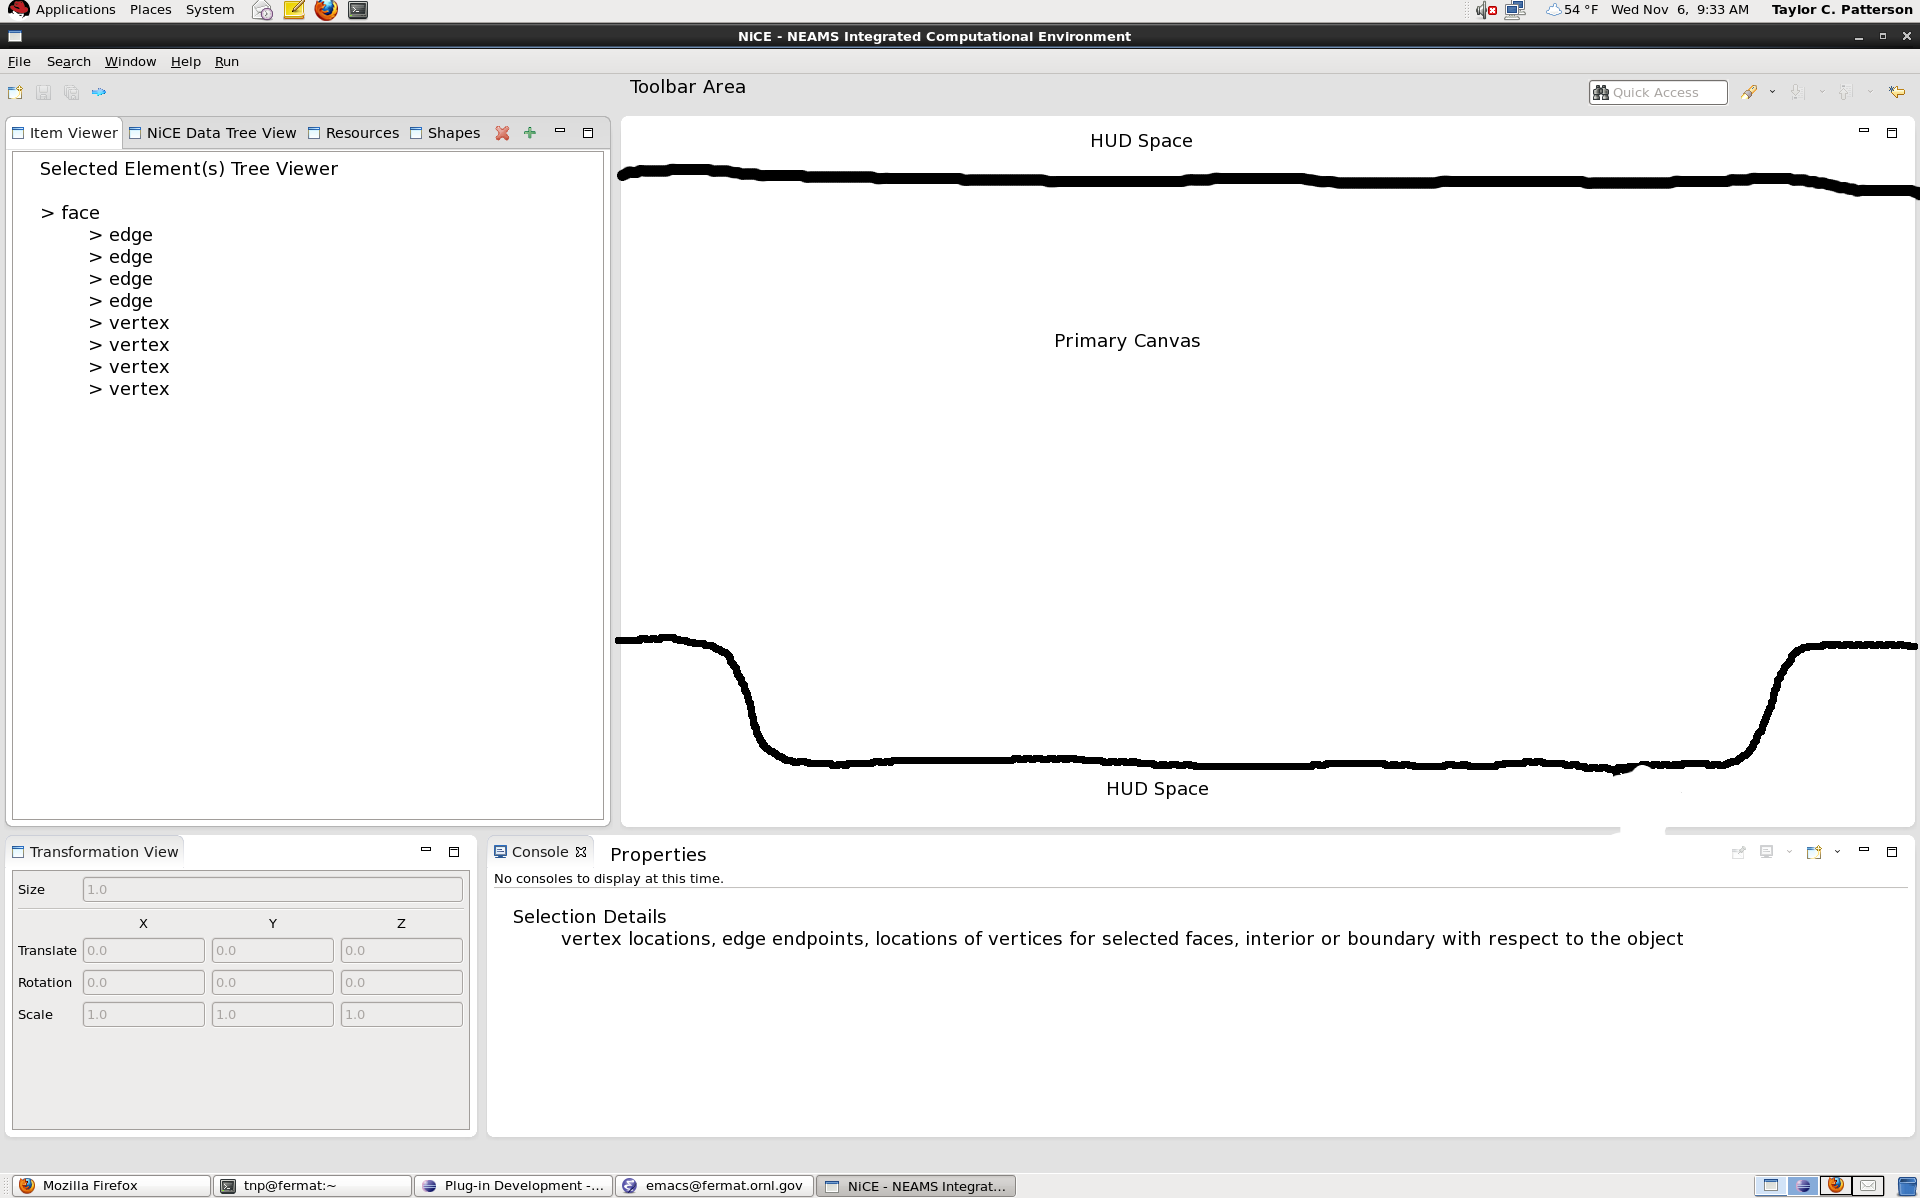Expand the face node in the tree viewer
This screenshot has width=1920, height=1198.
48,212
